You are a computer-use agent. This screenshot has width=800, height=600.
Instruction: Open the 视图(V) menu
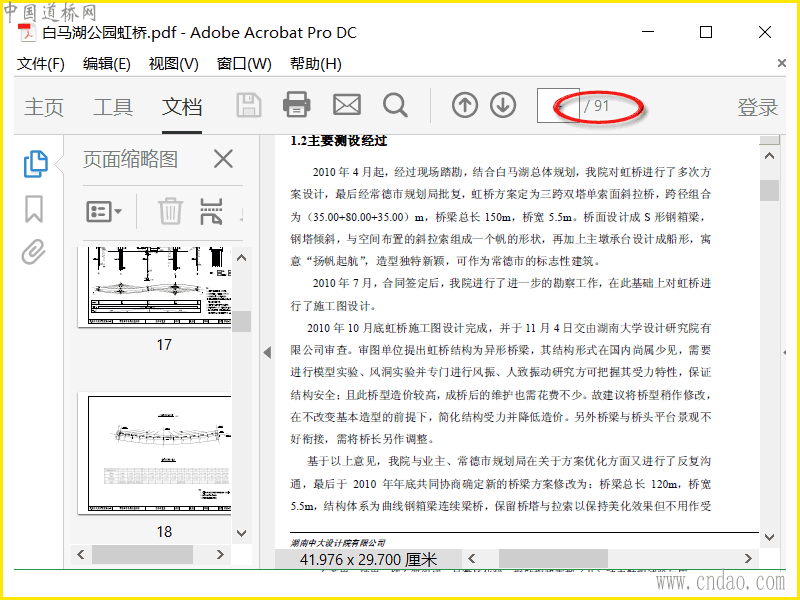click(x=173, y=64)
